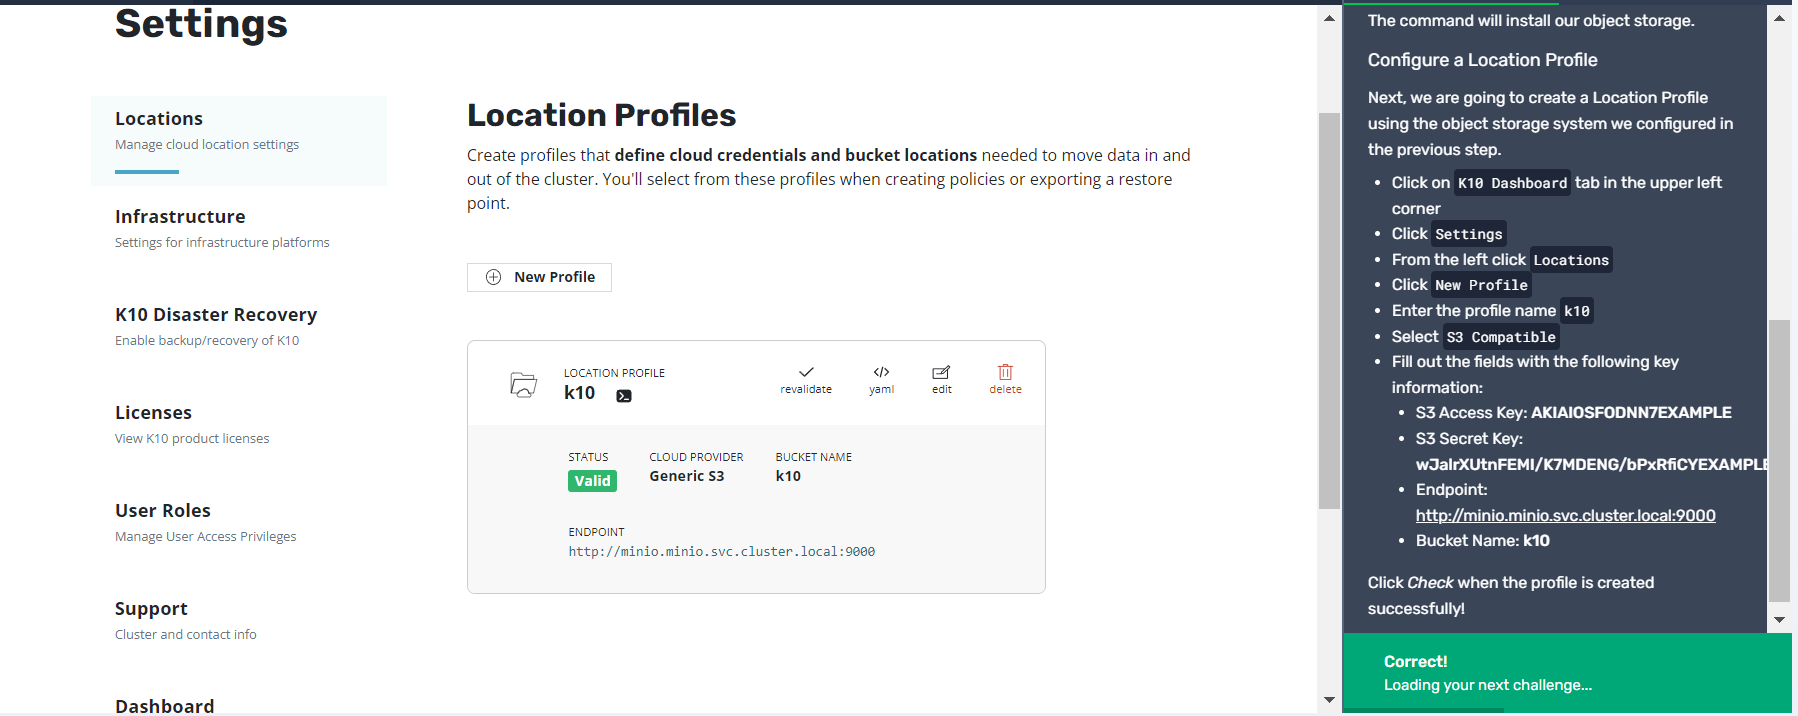The height and width of the screenshot is (716, 1798).
Task: Click the Configure a Location Profile heading
Action: 1482,60
